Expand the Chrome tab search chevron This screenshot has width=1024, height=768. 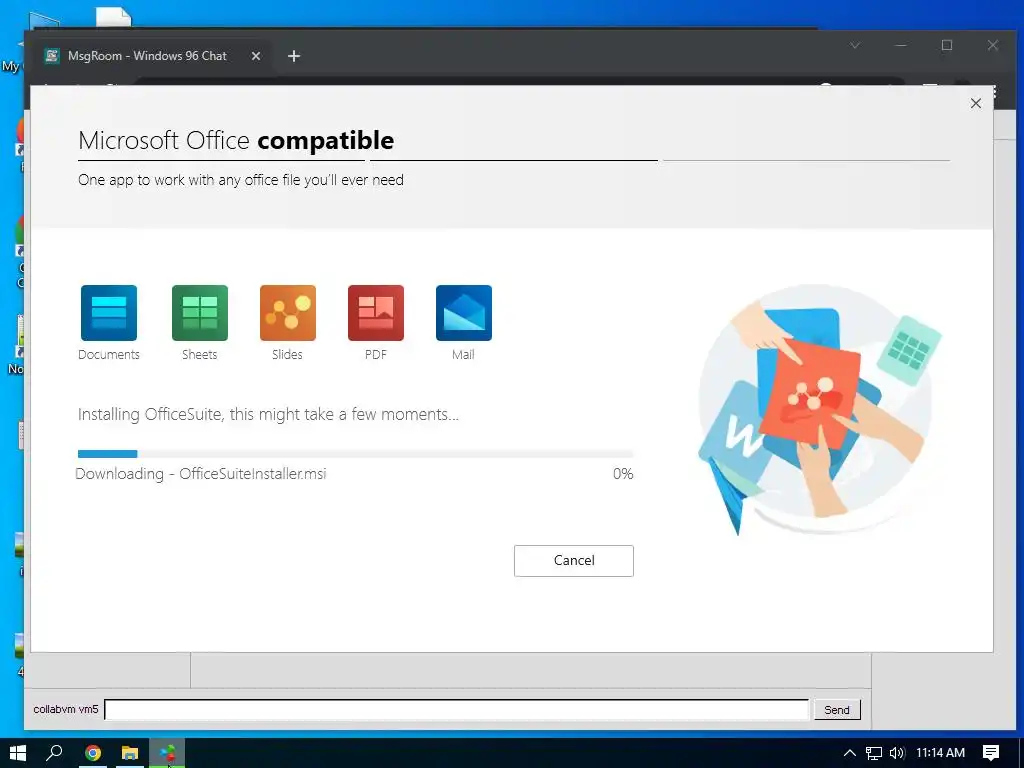coord(855,45)
